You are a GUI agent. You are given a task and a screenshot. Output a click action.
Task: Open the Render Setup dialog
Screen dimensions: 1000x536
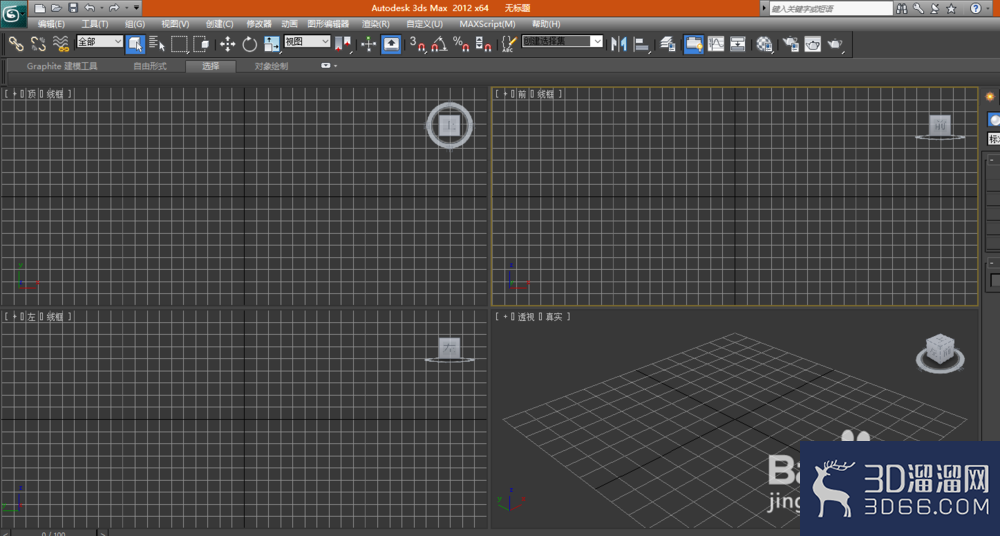(791, 43)
